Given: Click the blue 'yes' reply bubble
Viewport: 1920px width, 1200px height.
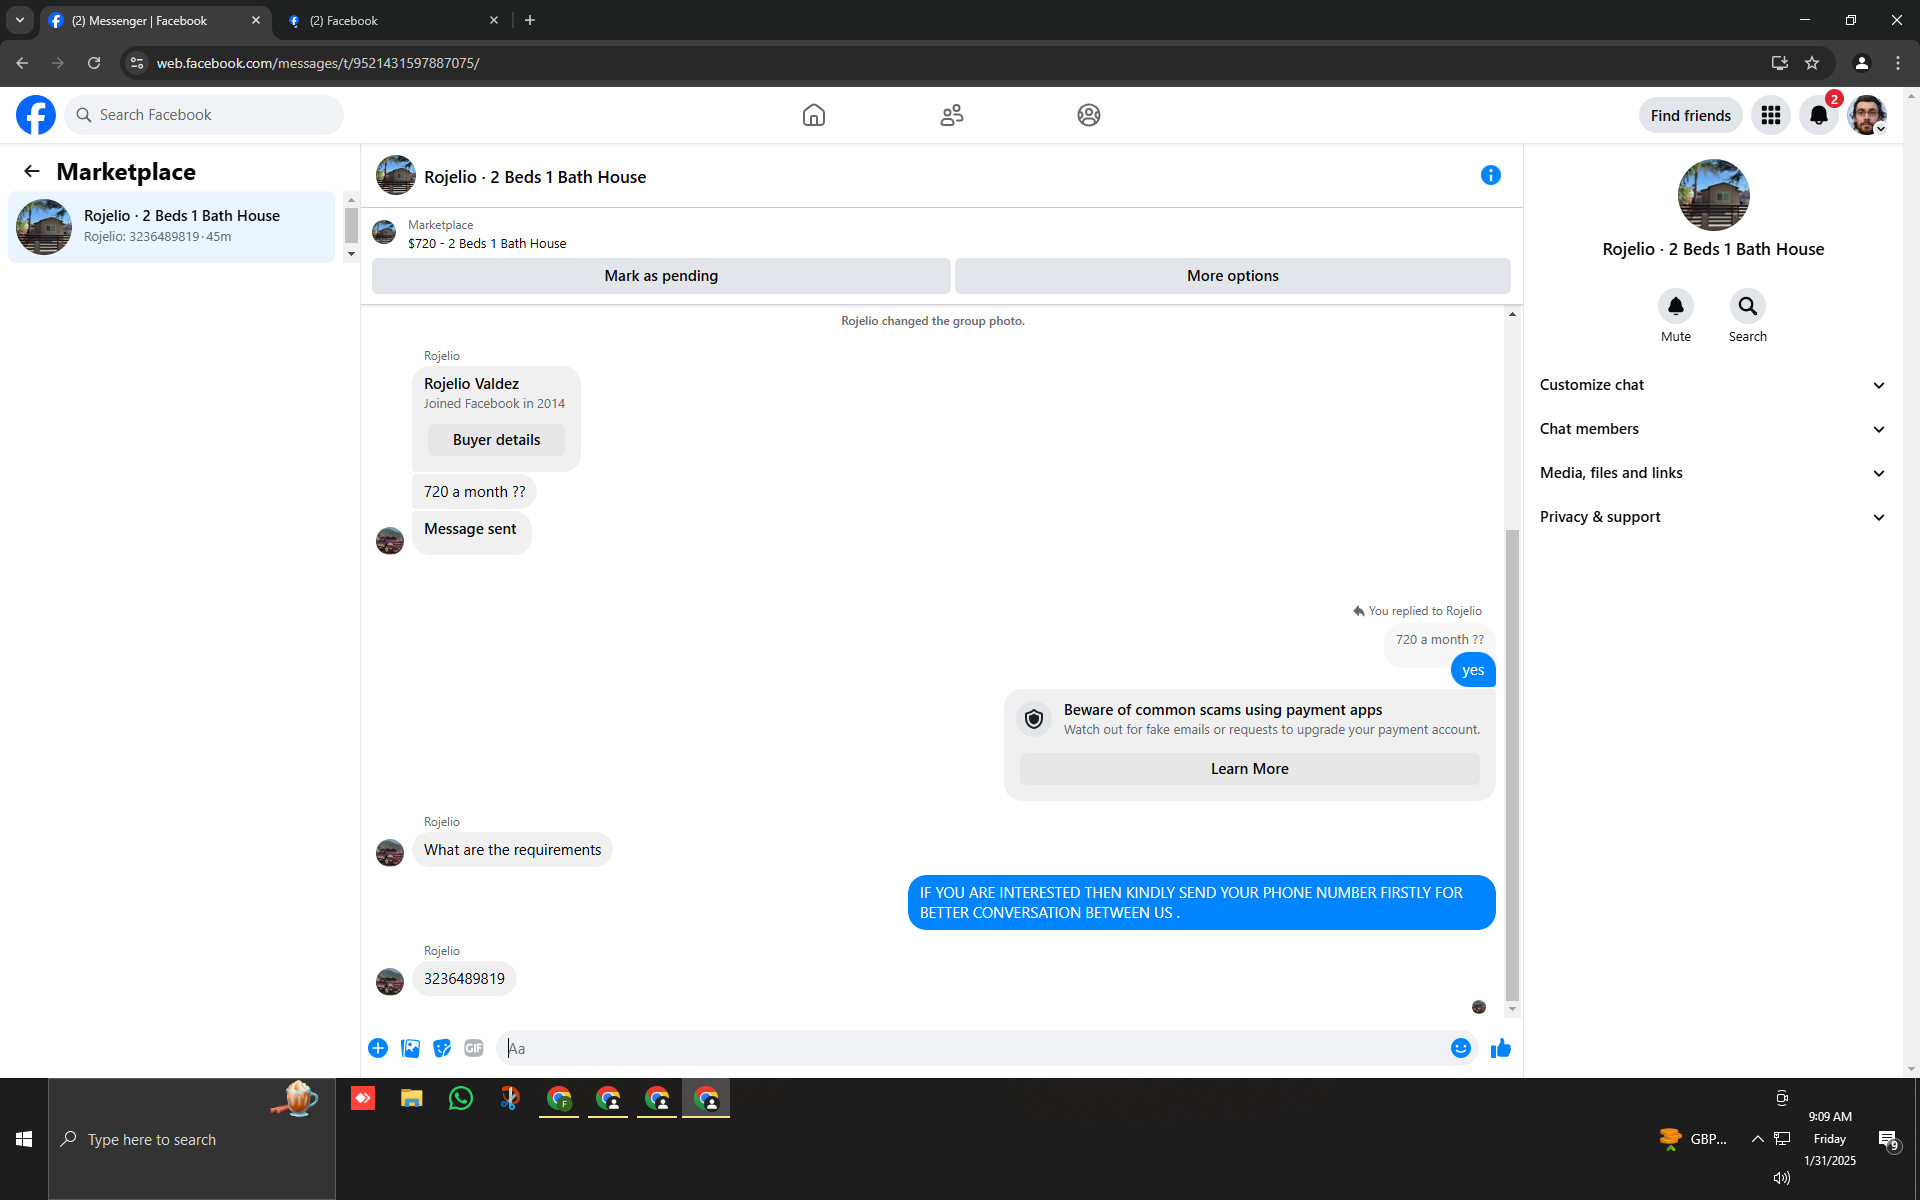Looking at the screenshot, I should pos(1473,670).
